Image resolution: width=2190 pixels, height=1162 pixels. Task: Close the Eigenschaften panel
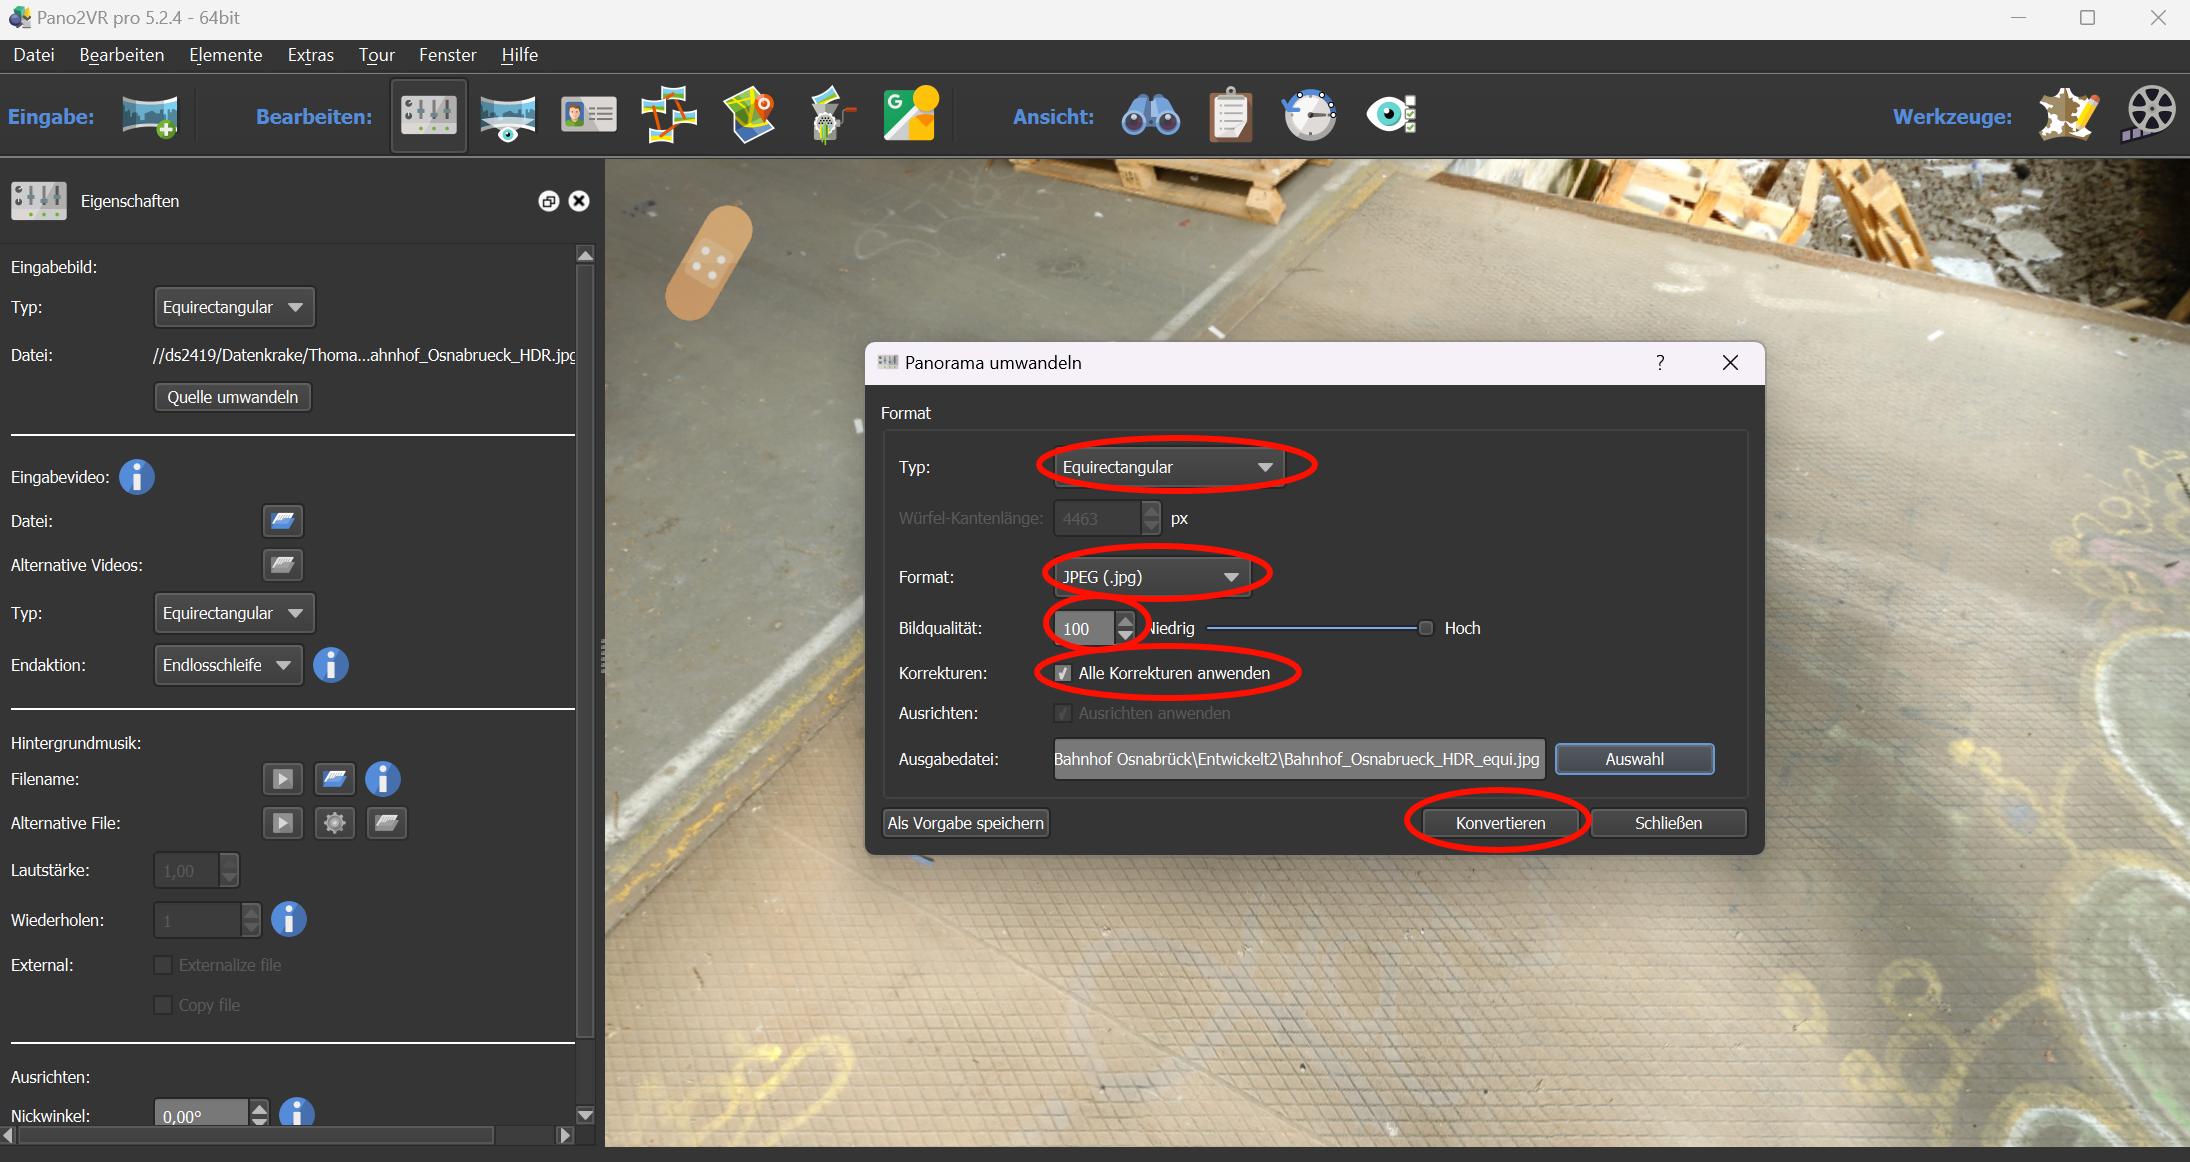(x=579, y=201)
